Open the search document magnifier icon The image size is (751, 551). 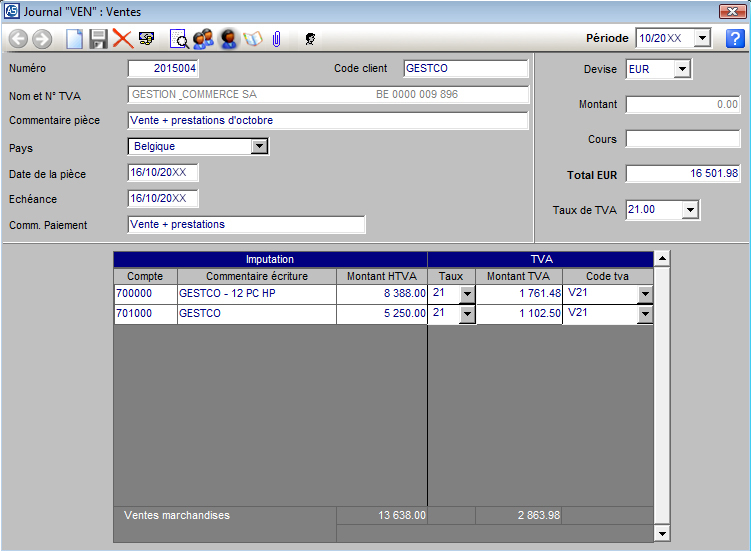click(x=180, y=39)
